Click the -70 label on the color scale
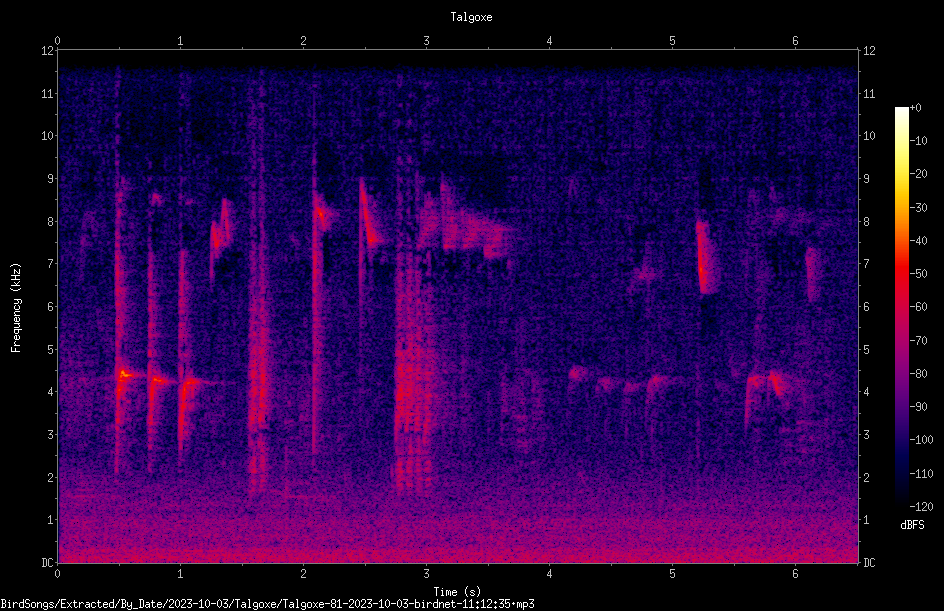Screen dimensions: 944x611 click(x=918, y=341)
